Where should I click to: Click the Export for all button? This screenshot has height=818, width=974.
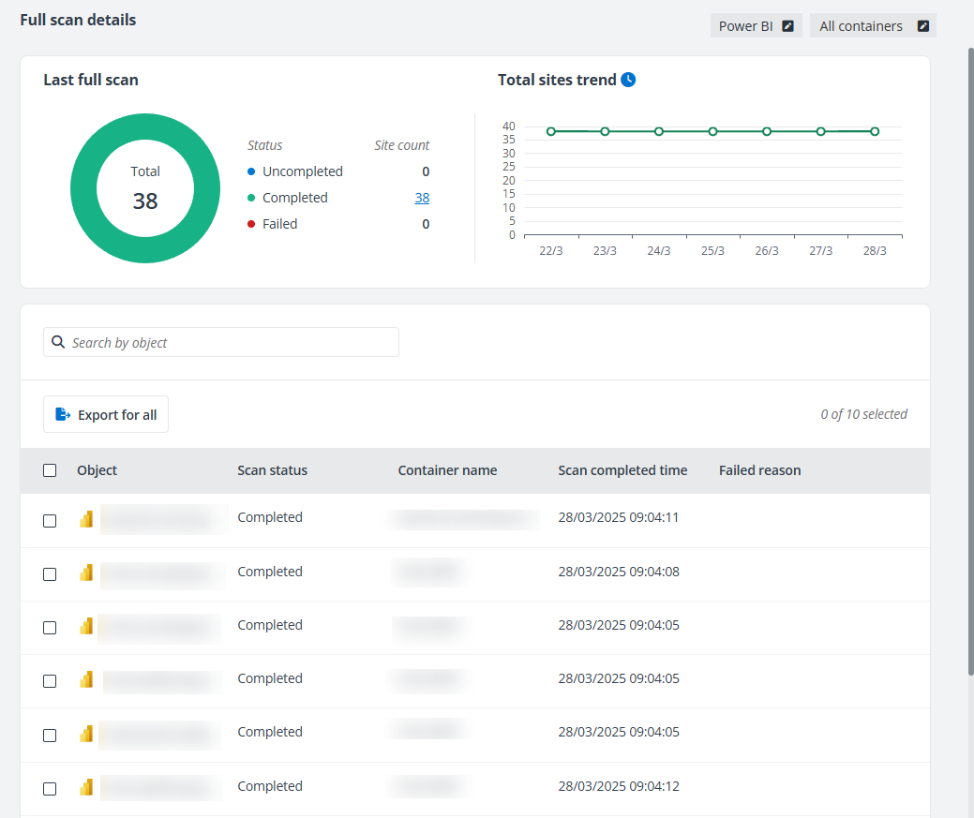click(x=105, y=413)
